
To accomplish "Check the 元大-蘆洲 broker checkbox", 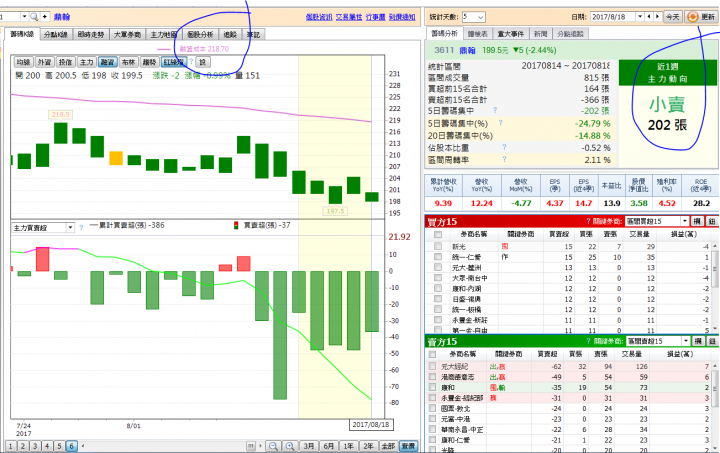I will click(438, 268).
